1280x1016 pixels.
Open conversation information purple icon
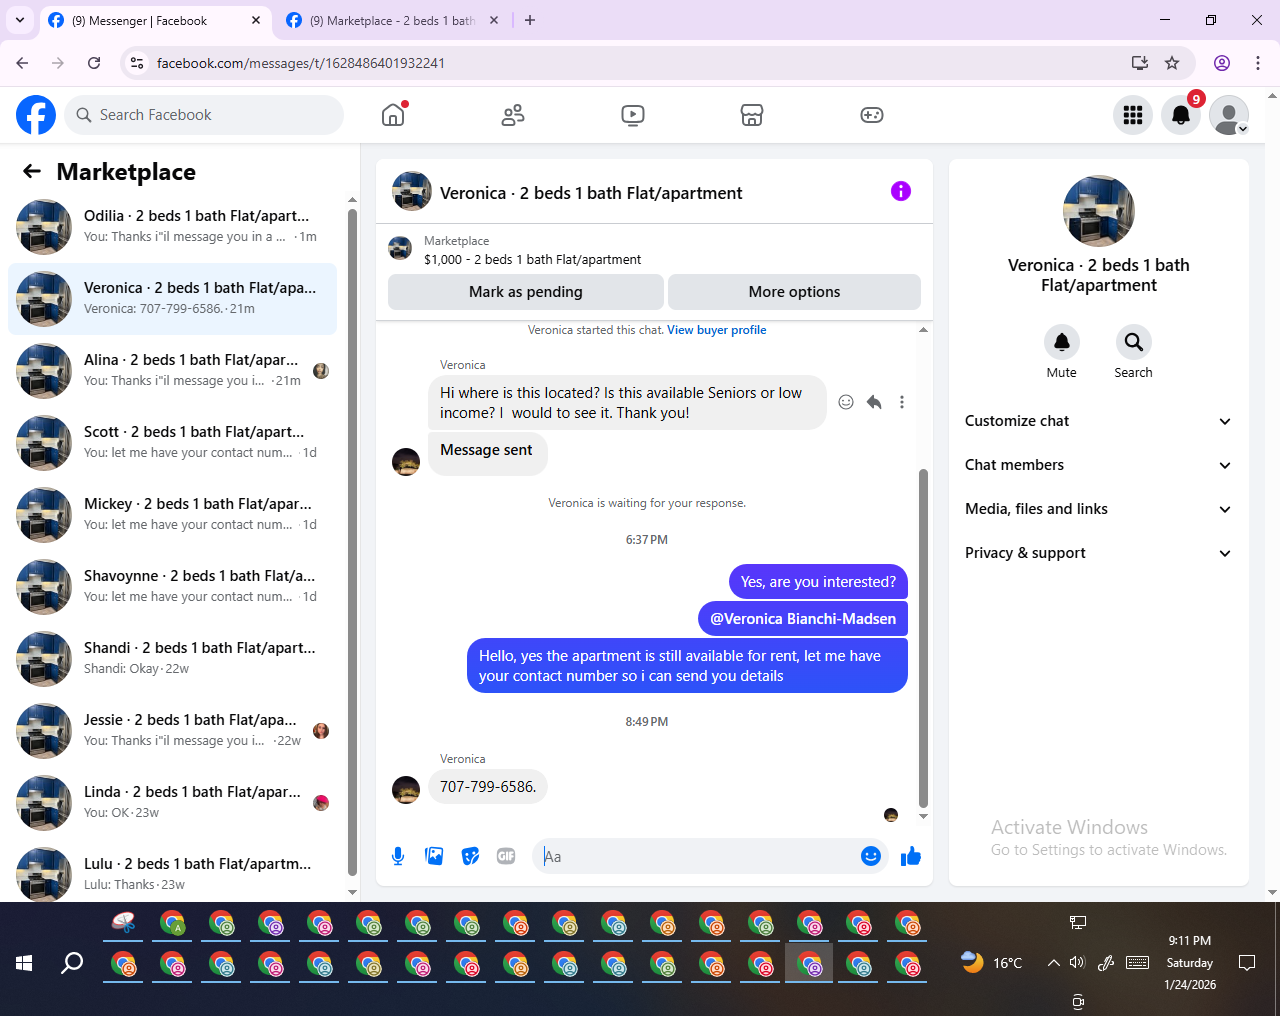[901, 191]
